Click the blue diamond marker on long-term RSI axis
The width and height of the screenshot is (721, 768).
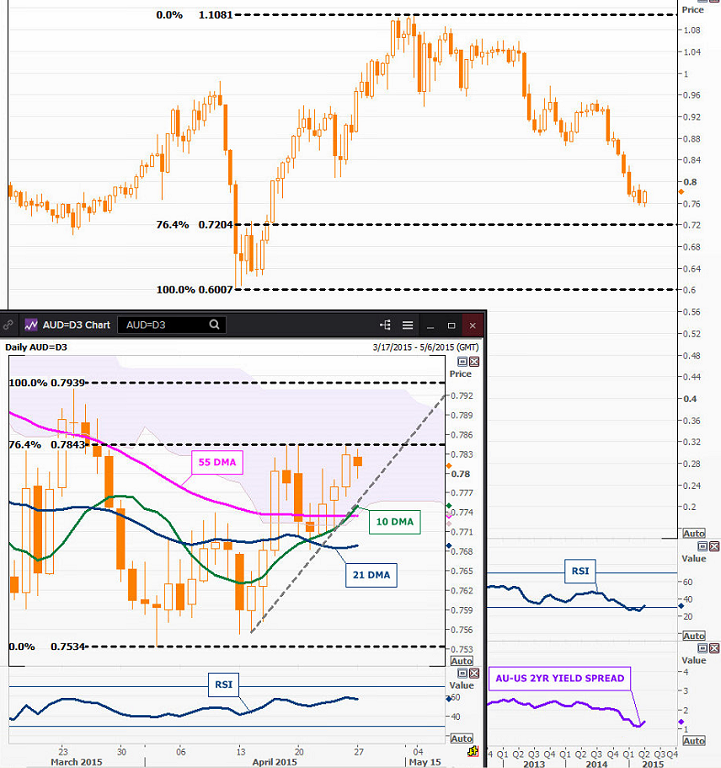coord(681,606)
